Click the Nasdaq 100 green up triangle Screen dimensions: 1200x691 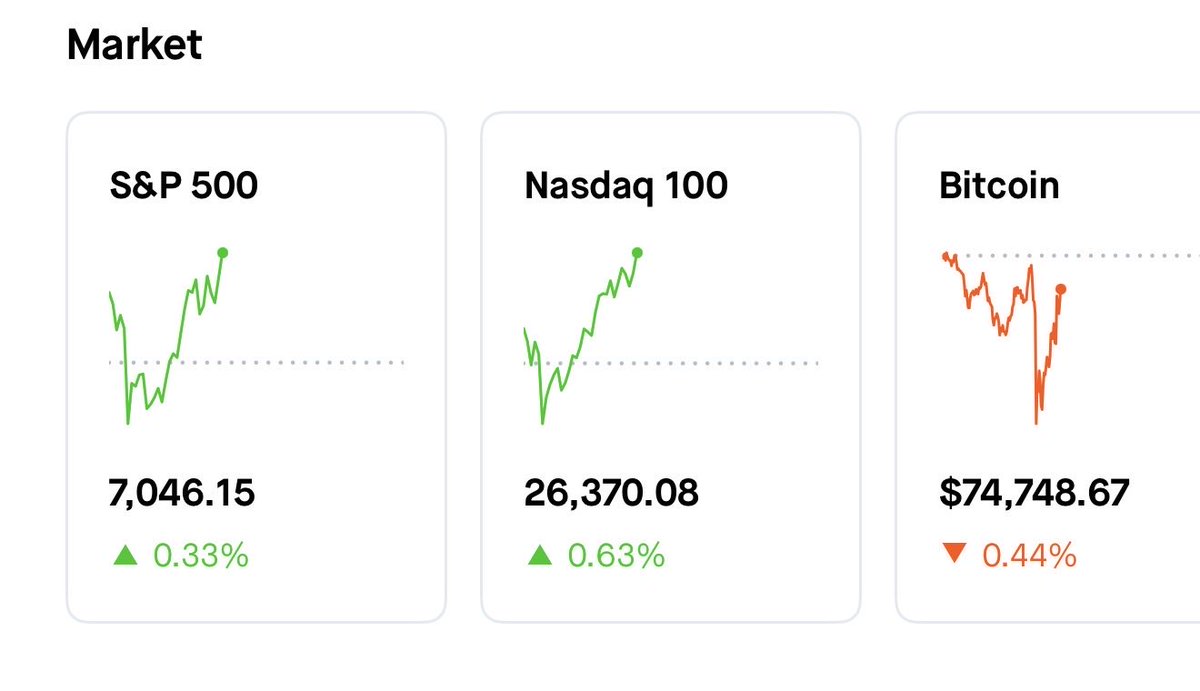coord(540,555)
